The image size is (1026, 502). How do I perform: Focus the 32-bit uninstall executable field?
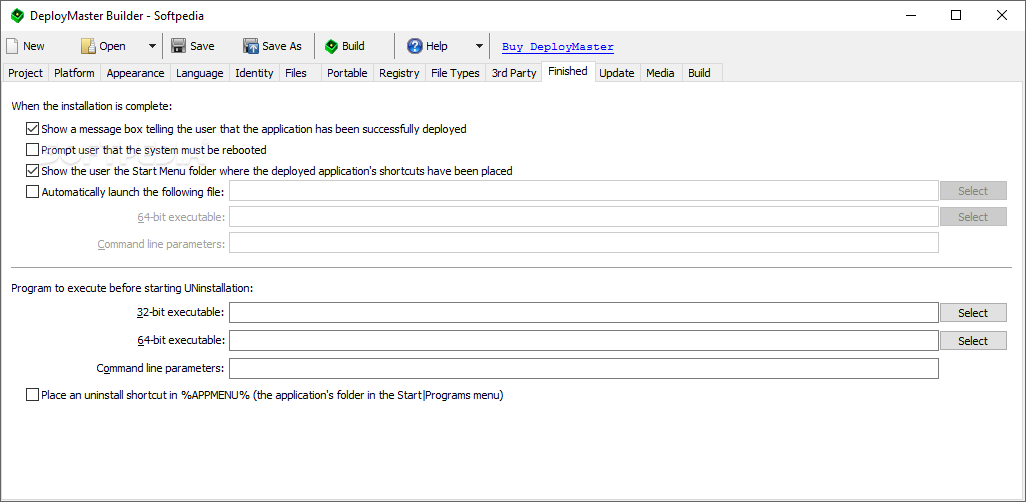pos(584,313)
